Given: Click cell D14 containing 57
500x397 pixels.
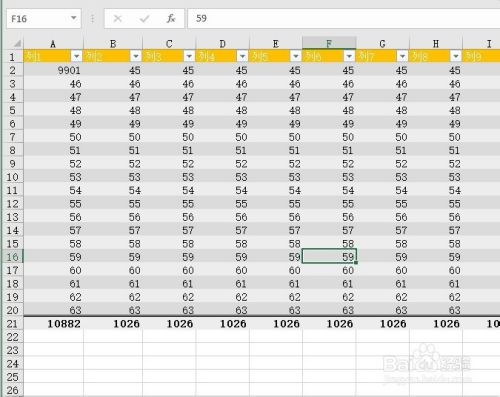Looking at the screenshot, I should coord(222,230).
